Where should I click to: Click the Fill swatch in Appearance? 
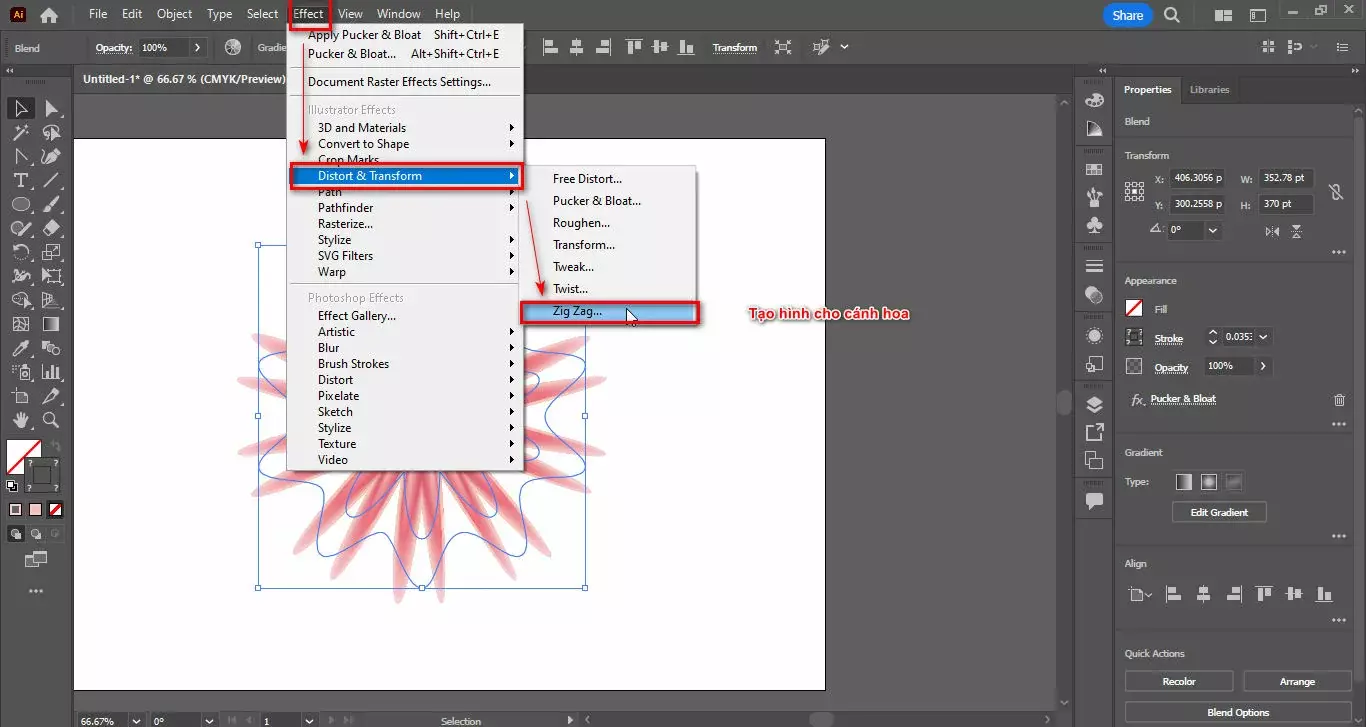pos(1134,309)
